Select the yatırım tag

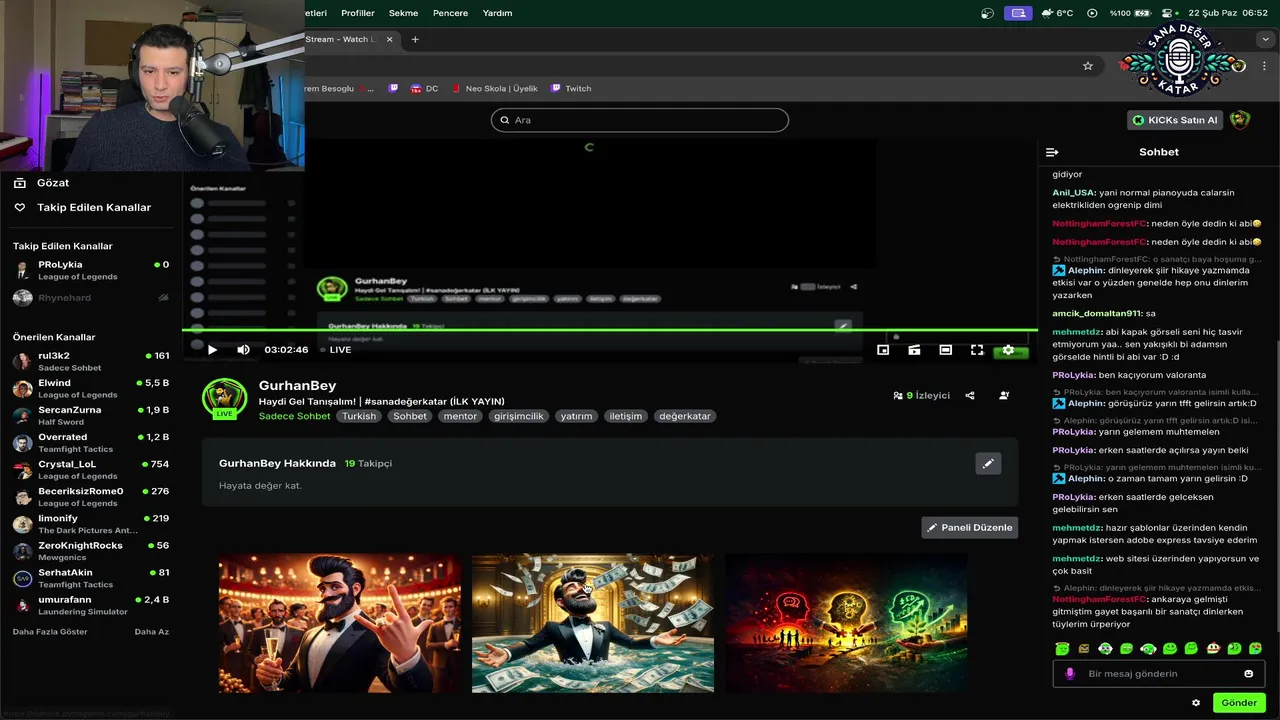(x=576, y=416)
